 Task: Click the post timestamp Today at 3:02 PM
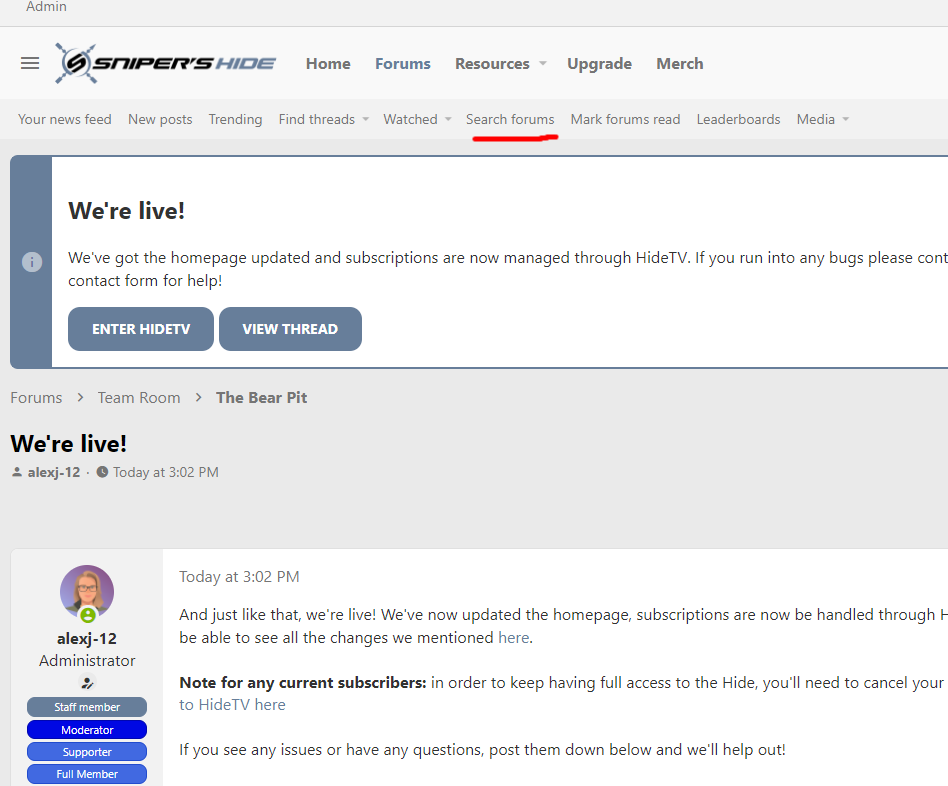coord(239,576)
